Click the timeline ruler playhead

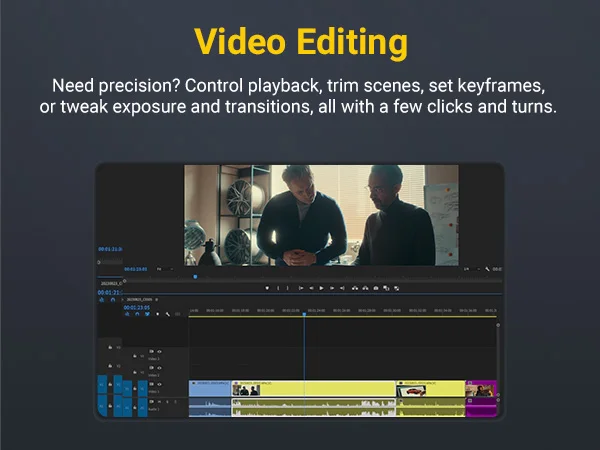coord(304,314)
